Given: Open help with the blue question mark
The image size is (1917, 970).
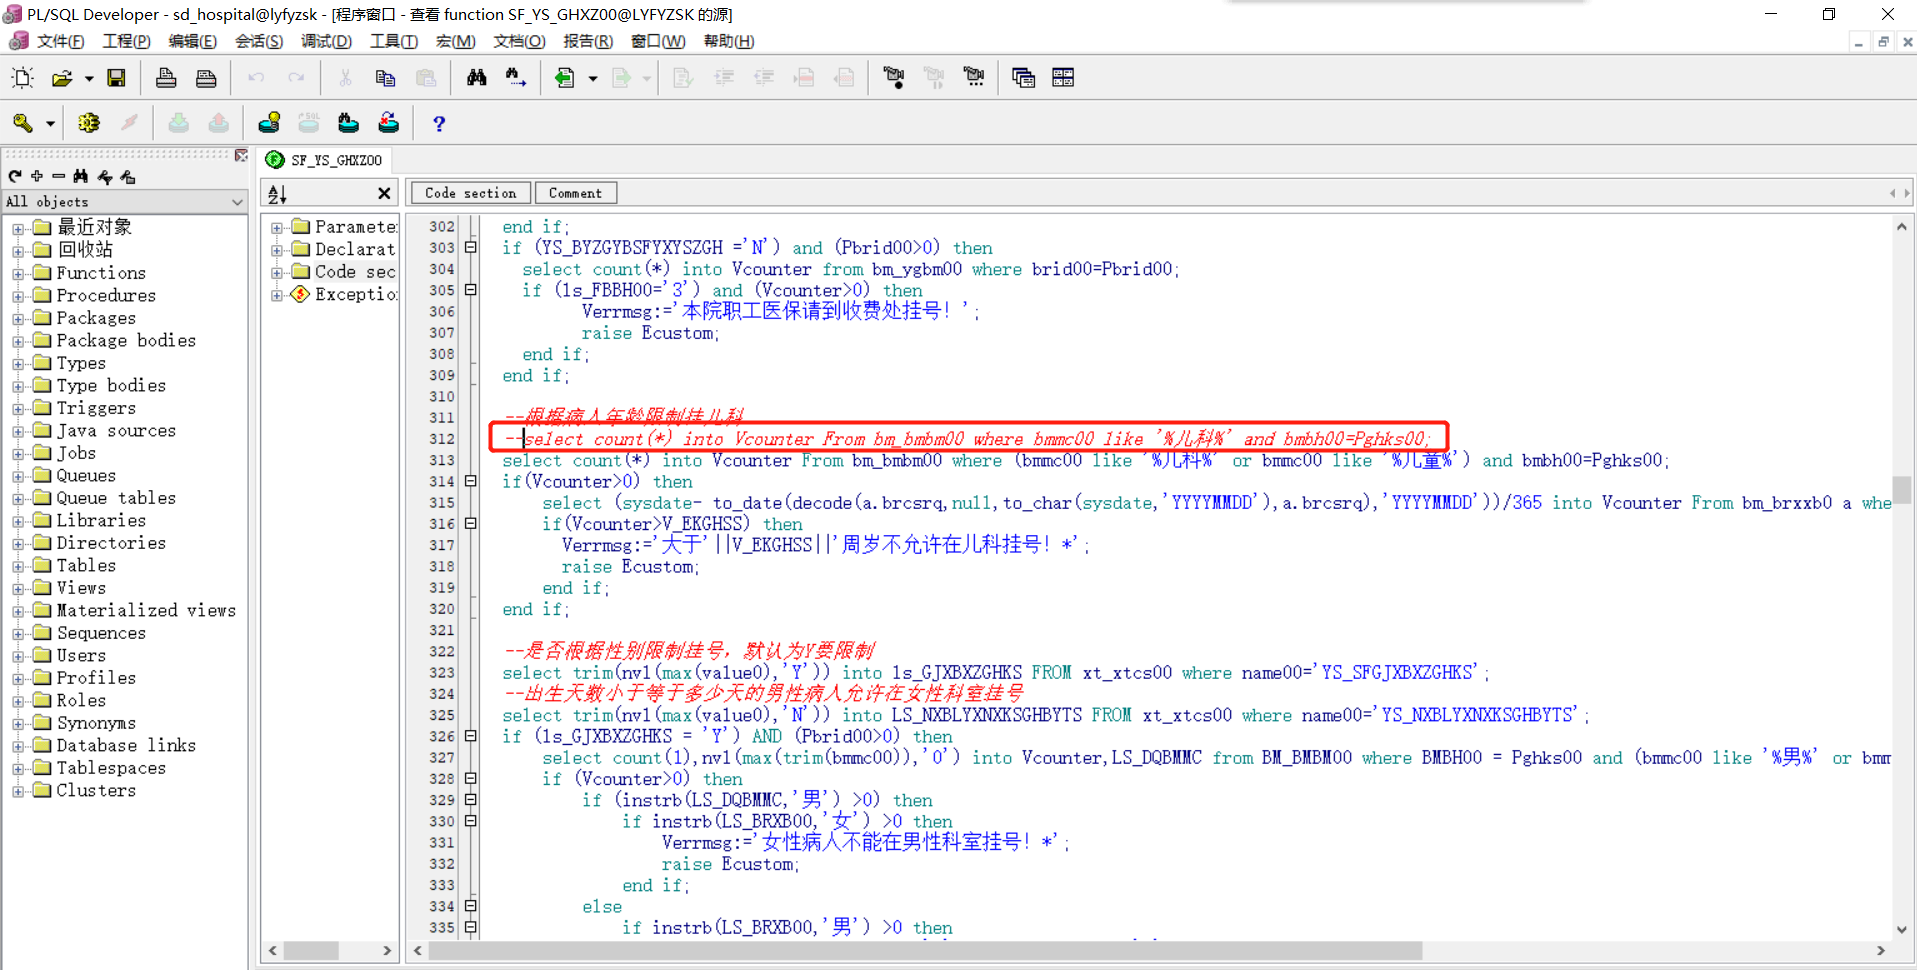Looking at the screenshot, I should click(x=438, y=123).
